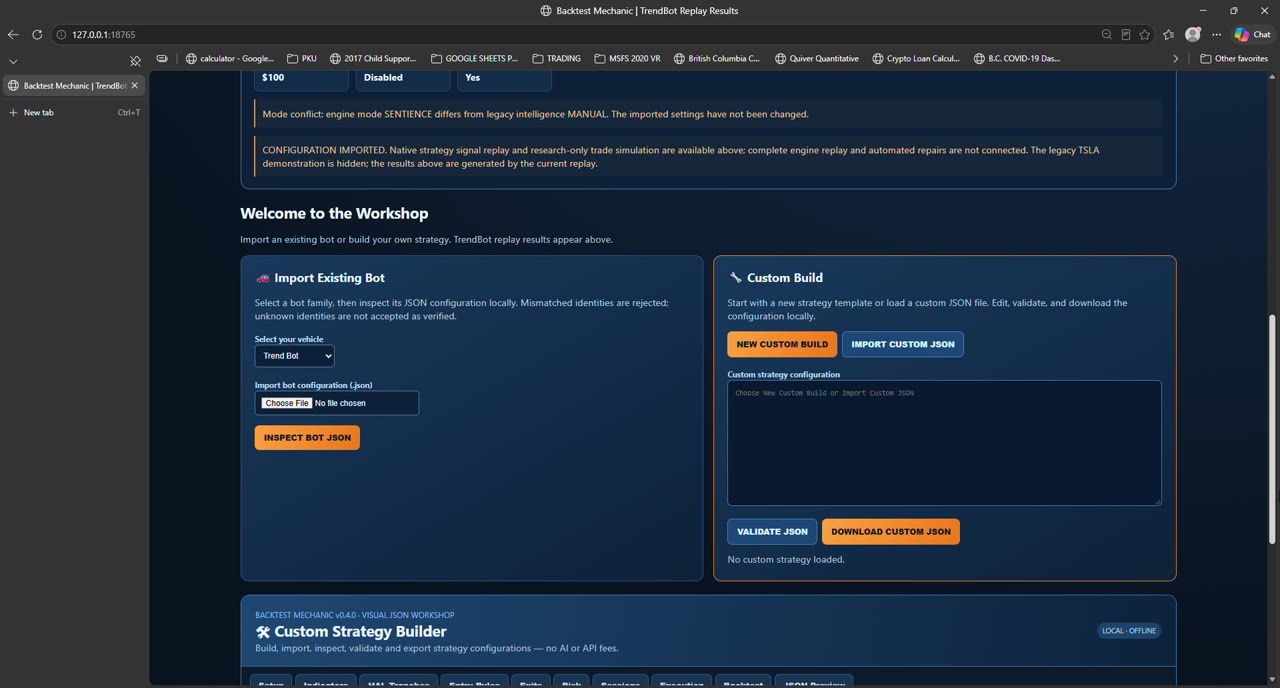Open the TRADING favorites folder
This screenshot has width=1280, height=688.
[x=556, y=58]
